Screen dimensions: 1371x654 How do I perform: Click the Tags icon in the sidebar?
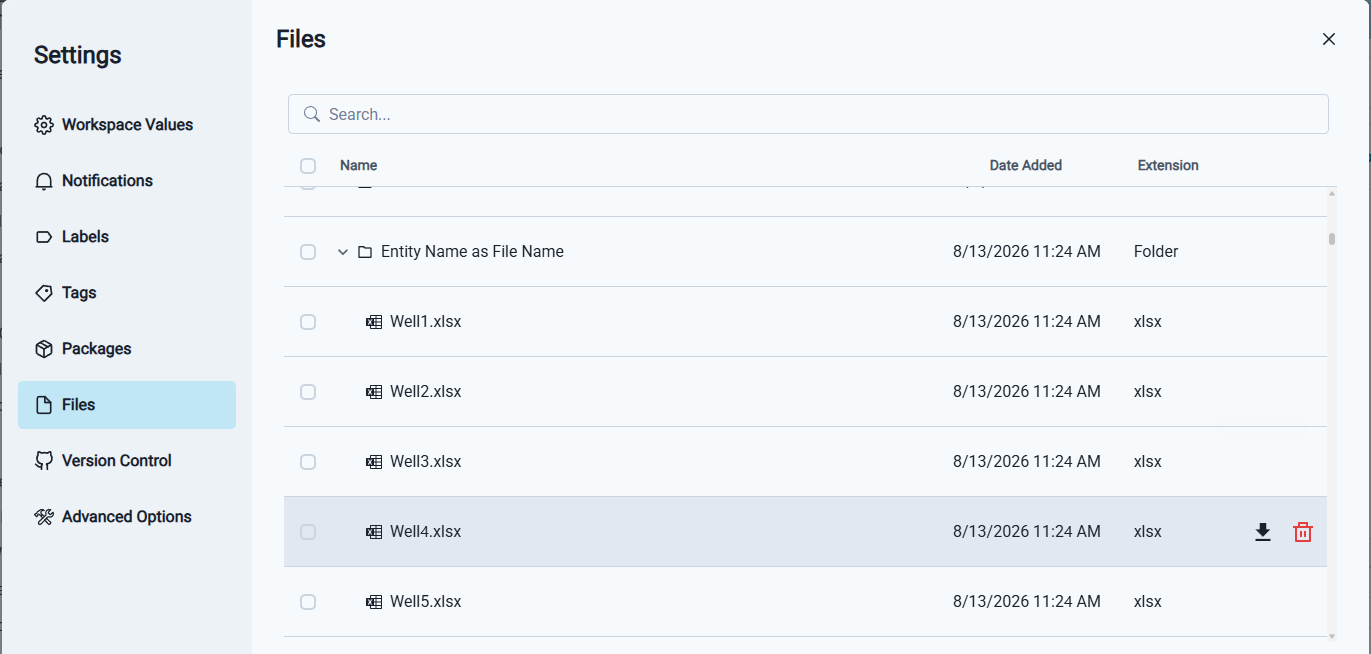tap(43, 293)
